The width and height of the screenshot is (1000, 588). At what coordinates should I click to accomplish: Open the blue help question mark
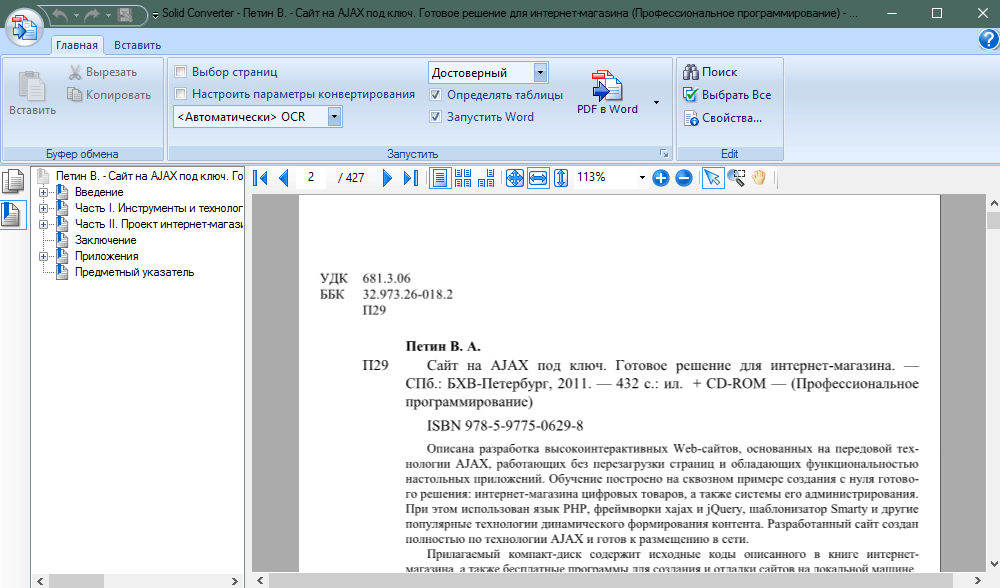click(988, 40)
